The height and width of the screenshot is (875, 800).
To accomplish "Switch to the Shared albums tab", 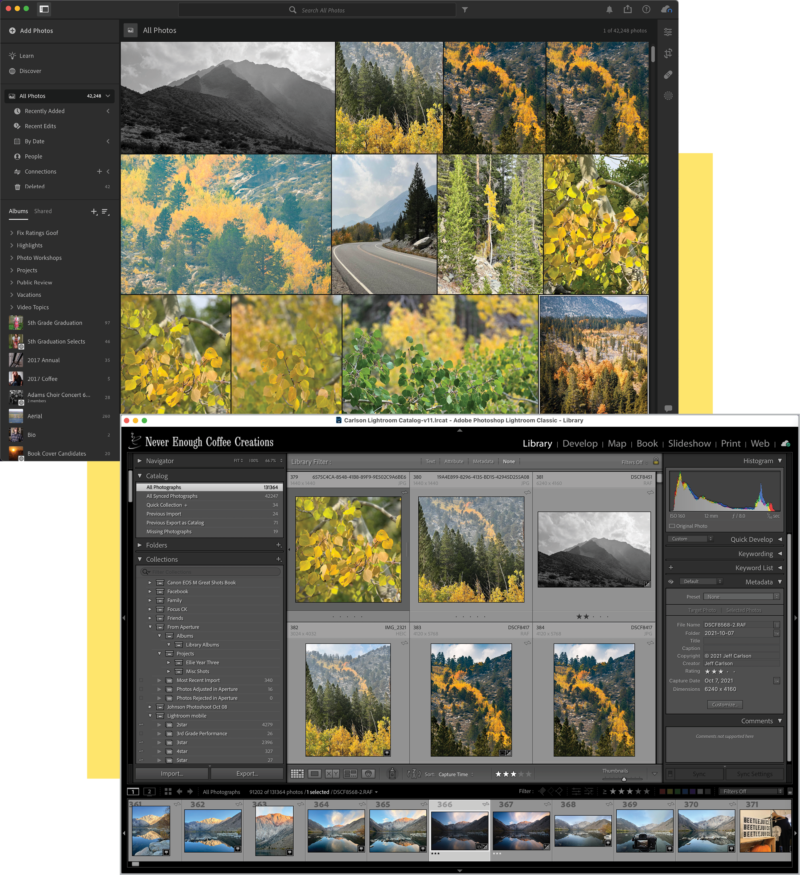I will point(43,211).
